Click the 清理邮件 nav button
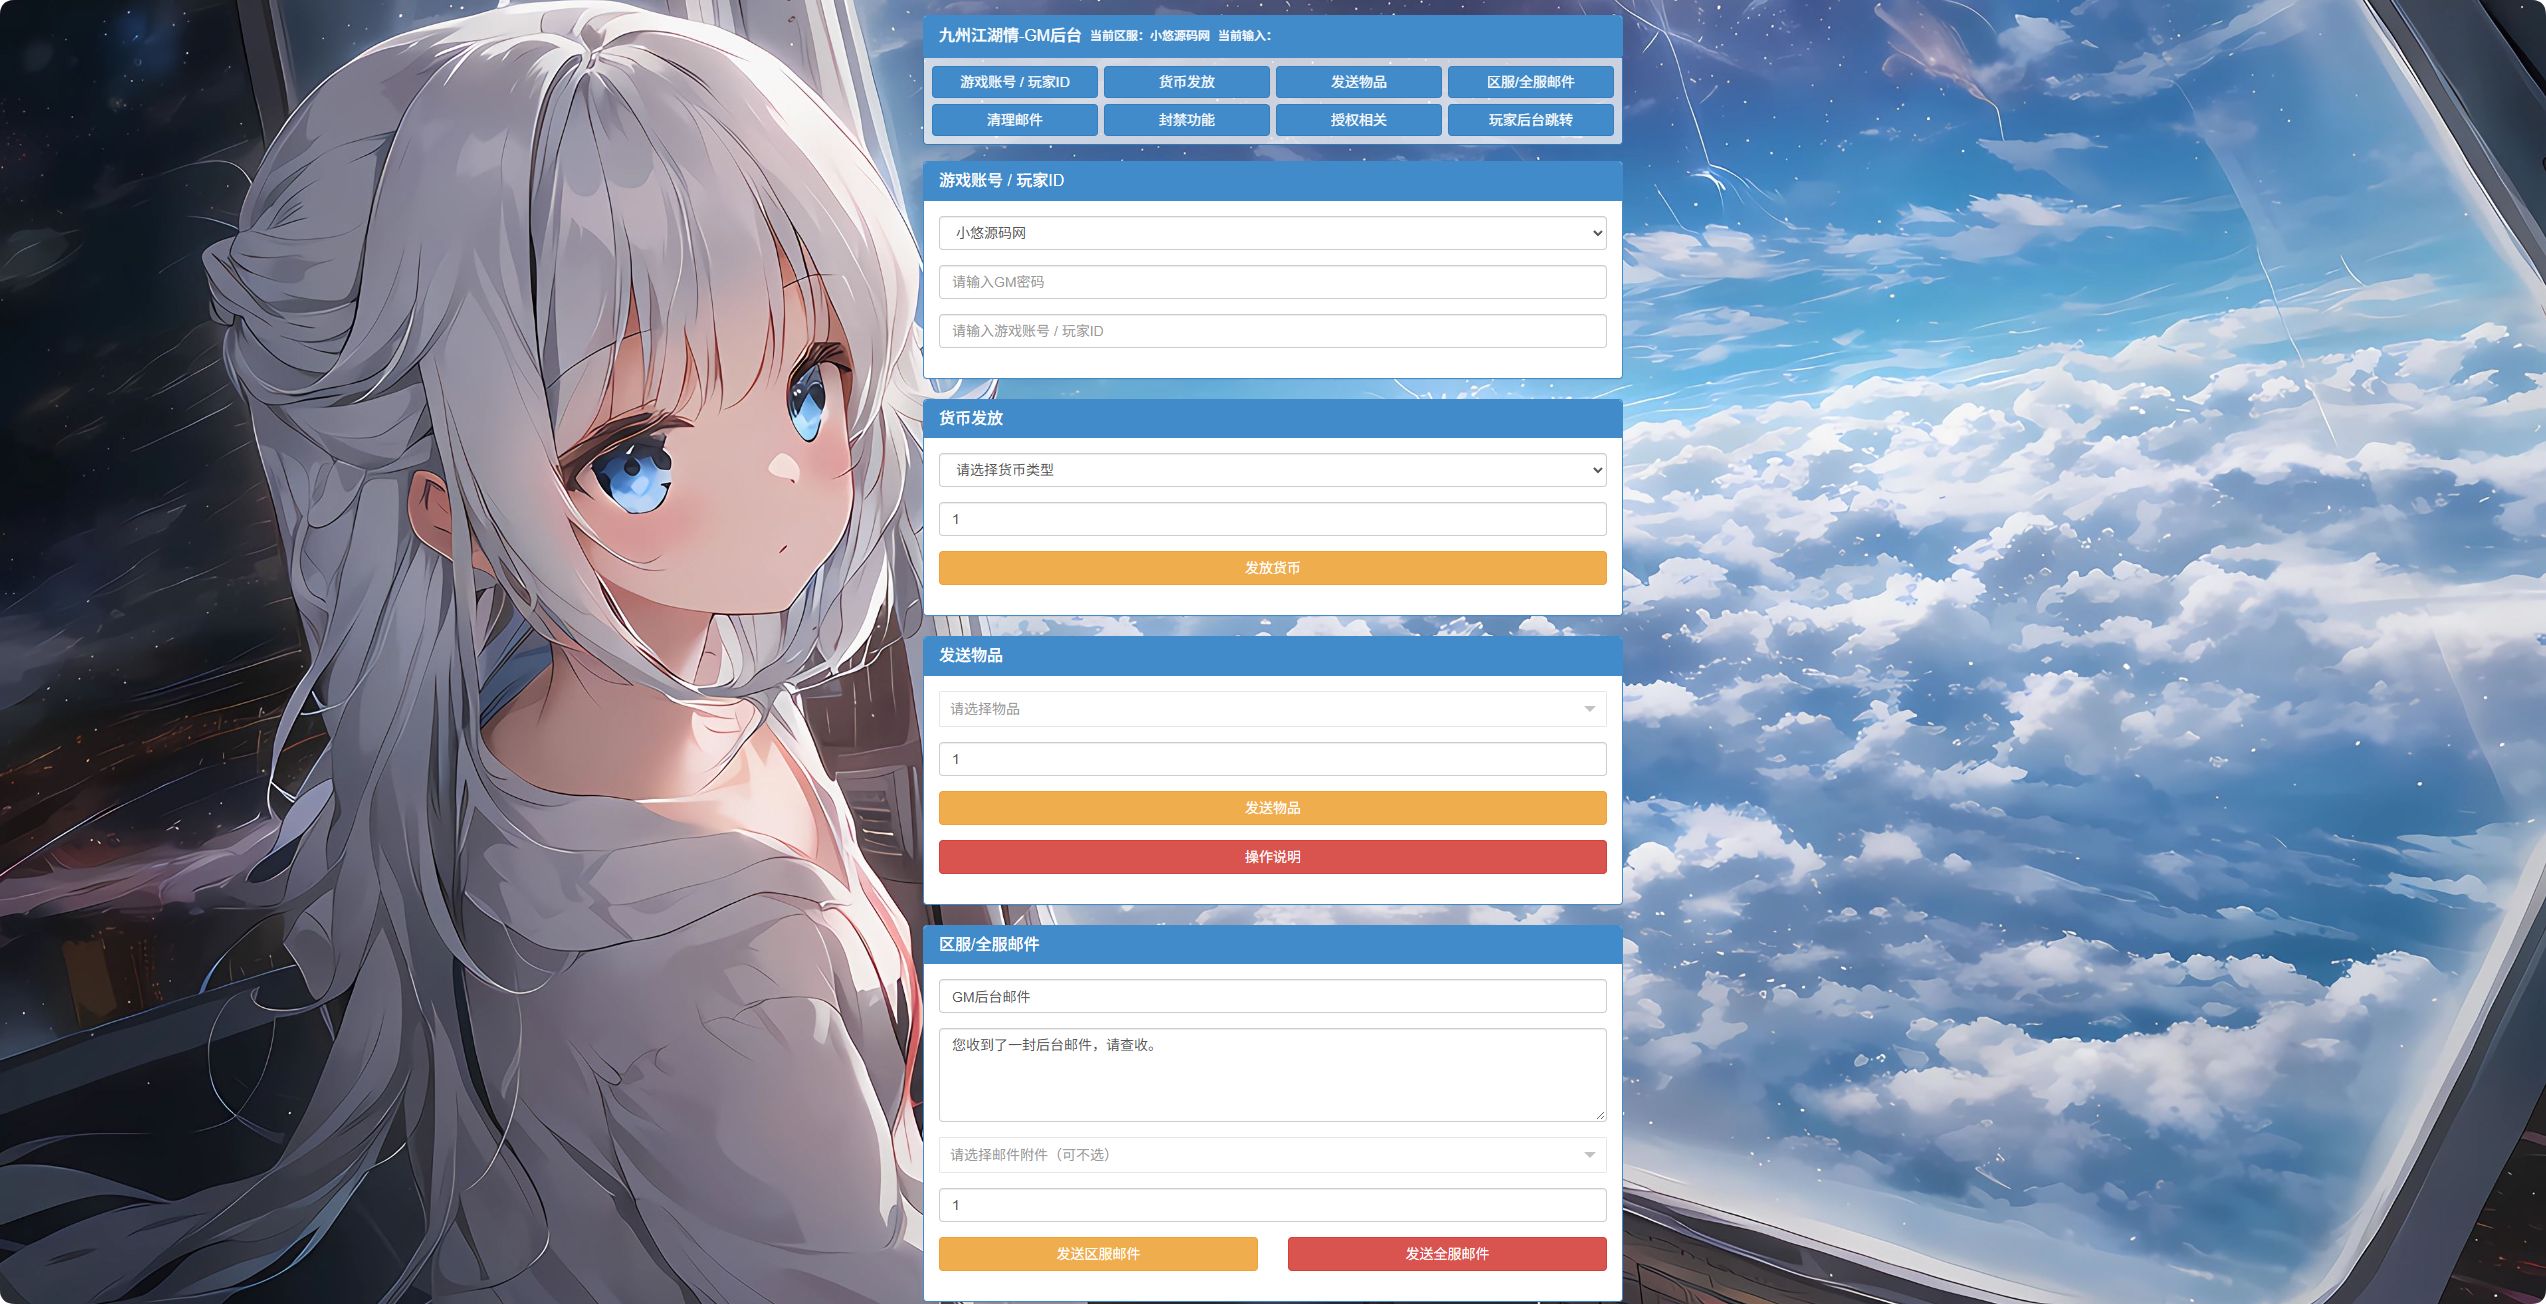Screen dimensions: 2546x1304 1014,120
